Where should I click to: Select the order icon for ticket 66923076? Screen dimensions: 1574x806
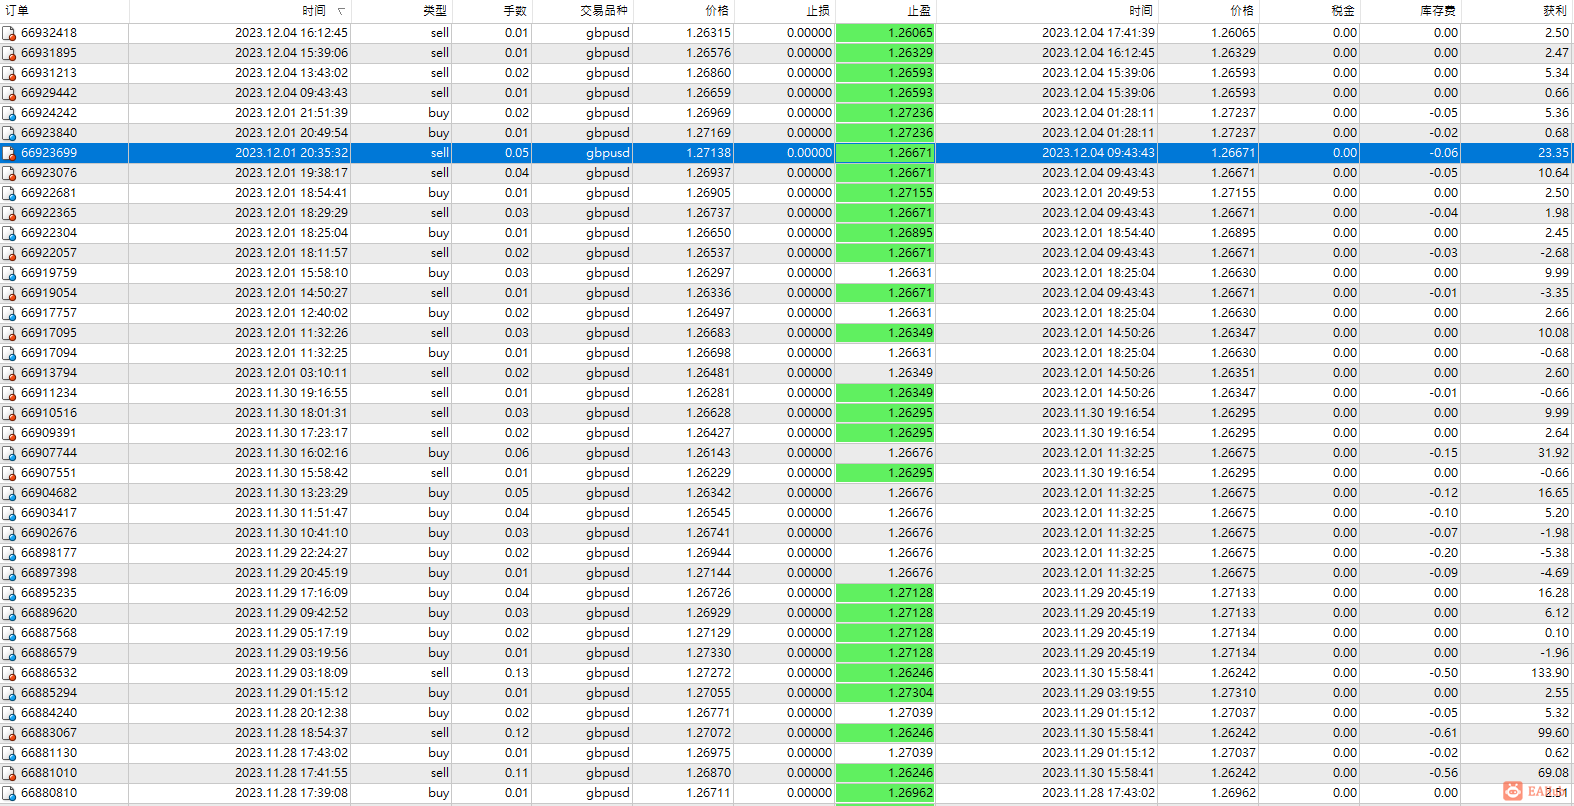[x=9, y=173]
